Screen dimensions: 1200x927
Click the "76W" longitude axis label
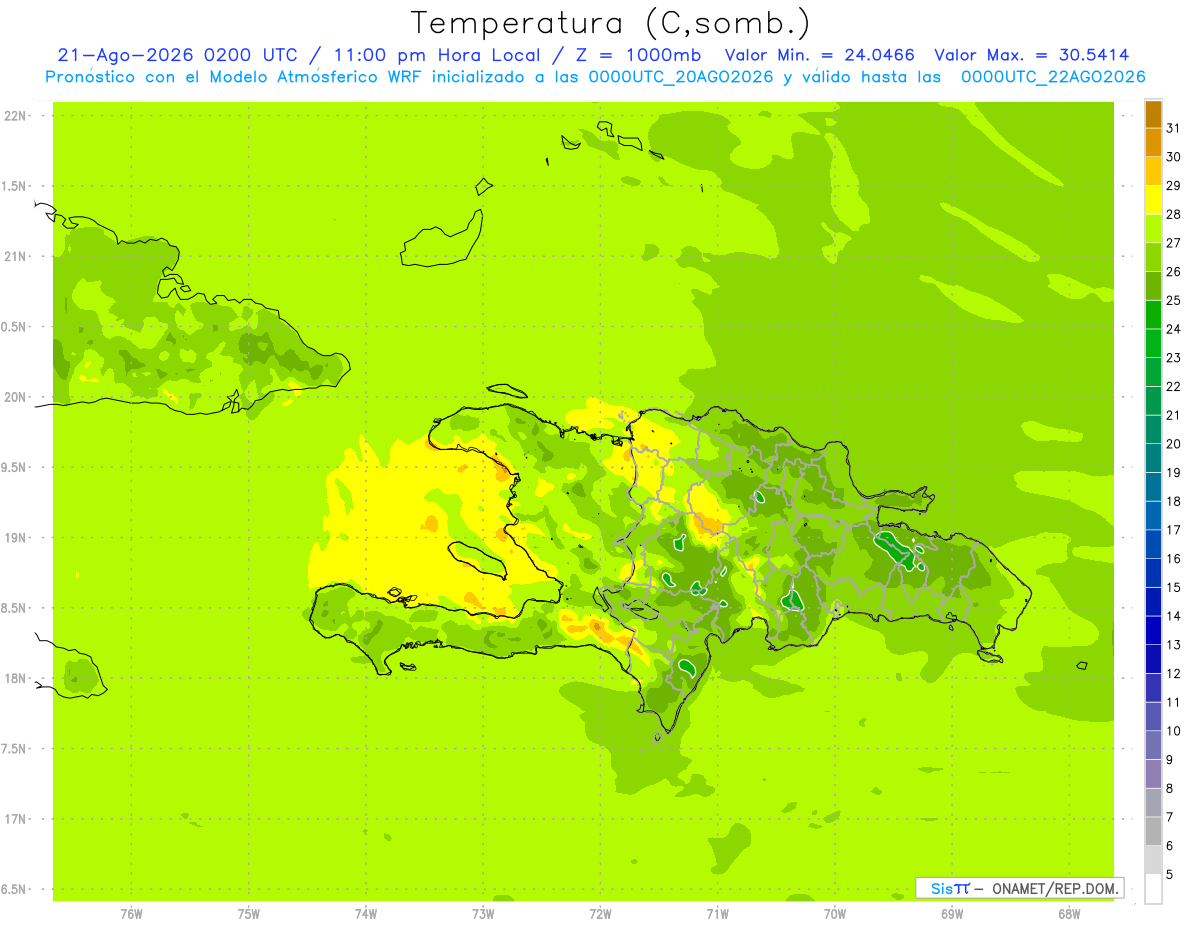pos(131,914)
